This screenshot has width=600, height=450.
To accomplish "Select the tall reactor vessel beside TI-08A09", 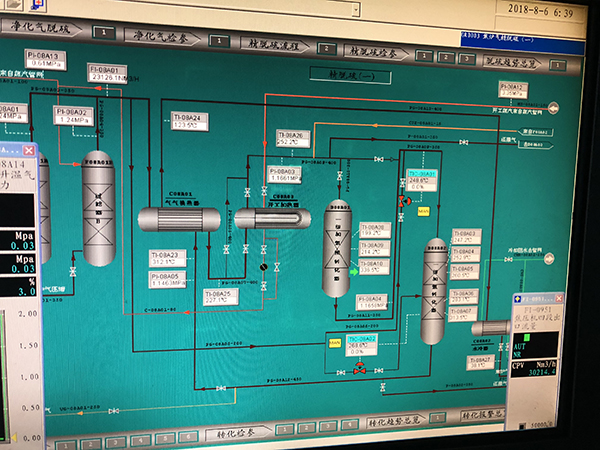I will 338,249.
